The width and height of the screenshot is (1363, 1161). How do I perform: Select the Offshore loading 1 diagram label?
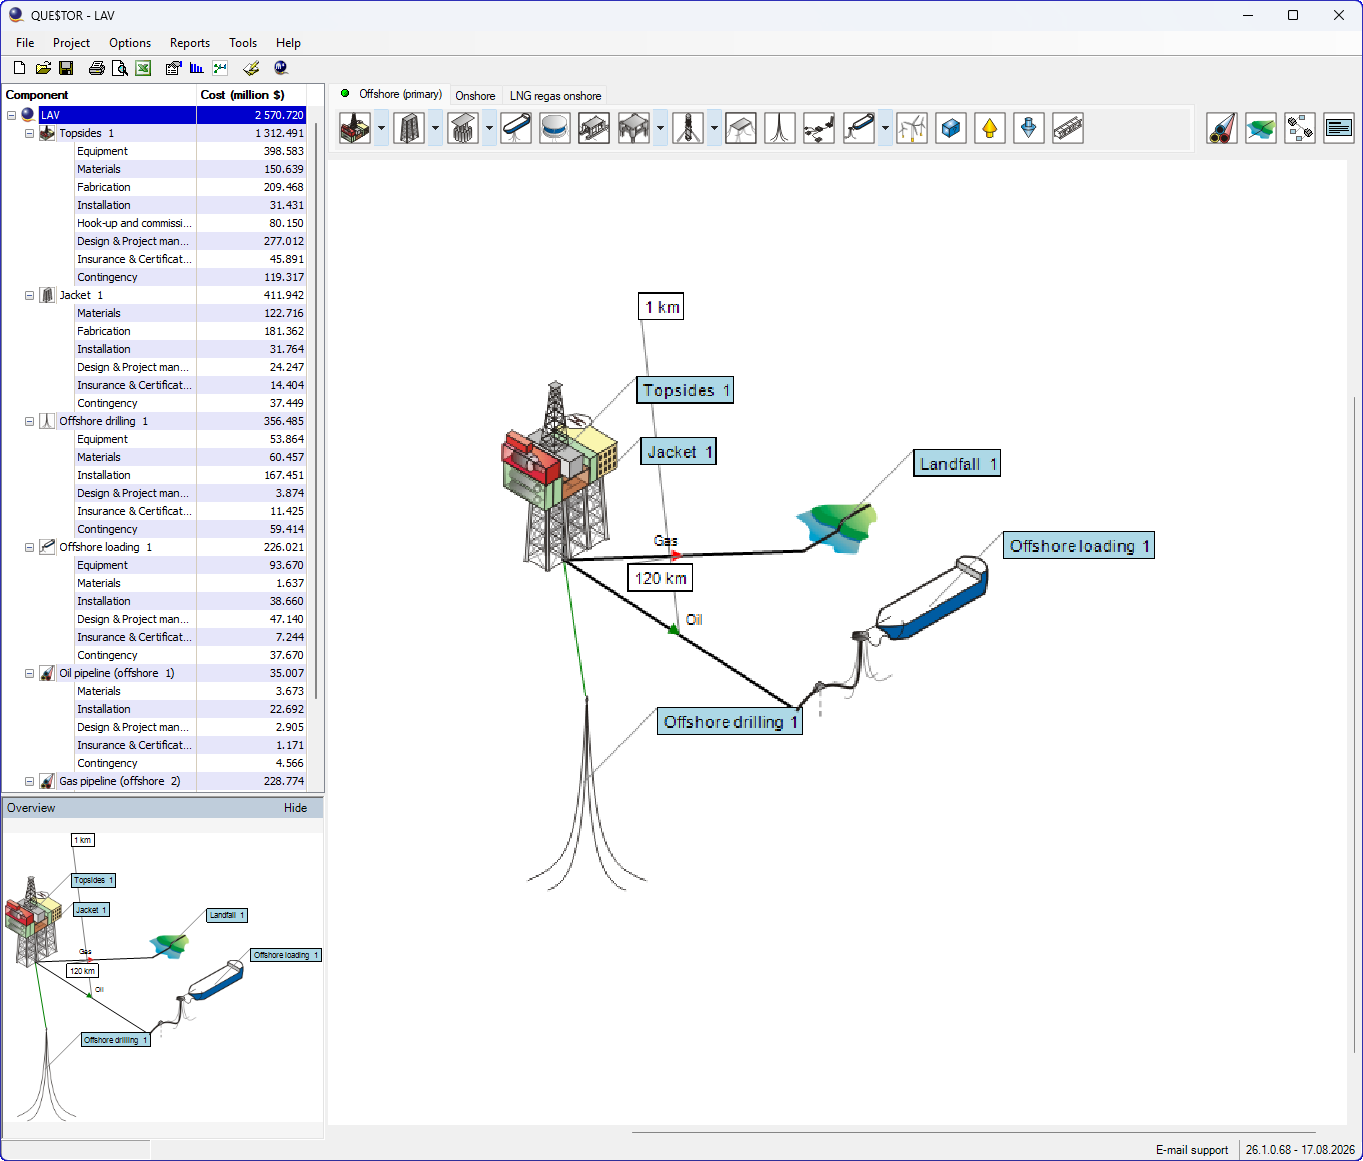pos(1079,545)
